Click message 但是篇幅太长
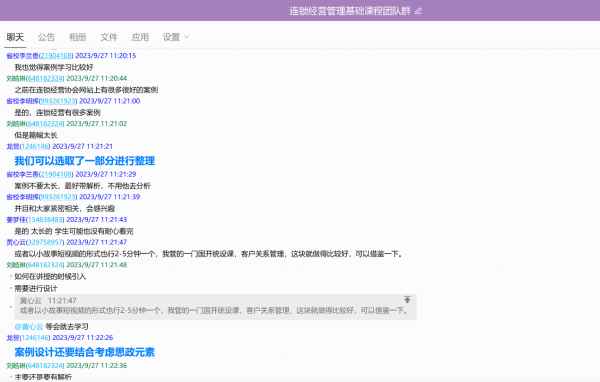This screenshot has width=600, height=382. (36, 135)
